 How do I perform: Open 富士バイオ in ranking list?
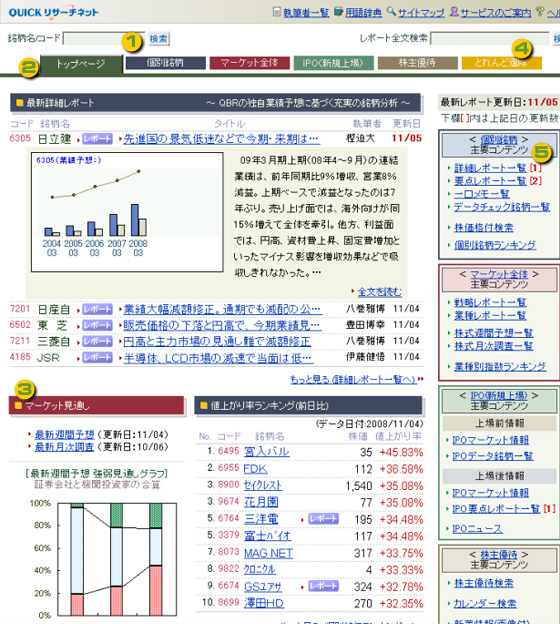267,536
